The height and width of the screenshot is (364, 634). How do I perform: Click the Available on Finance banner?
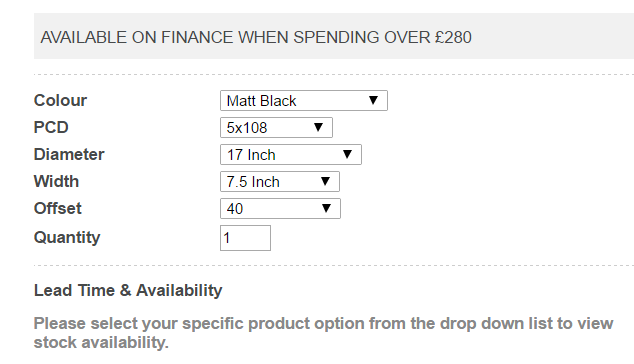334,36
